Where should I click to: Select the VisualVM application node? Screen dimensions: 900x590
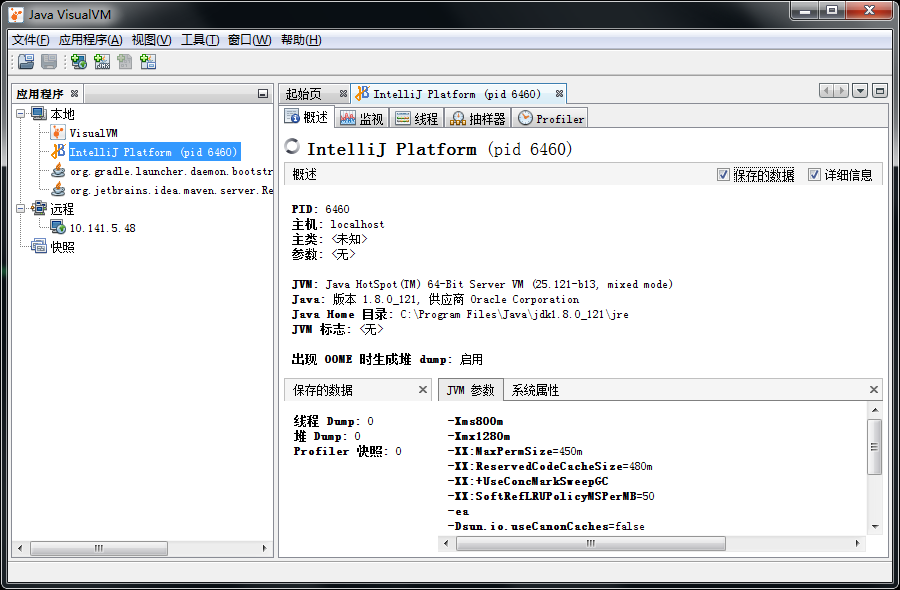(94, 133)
